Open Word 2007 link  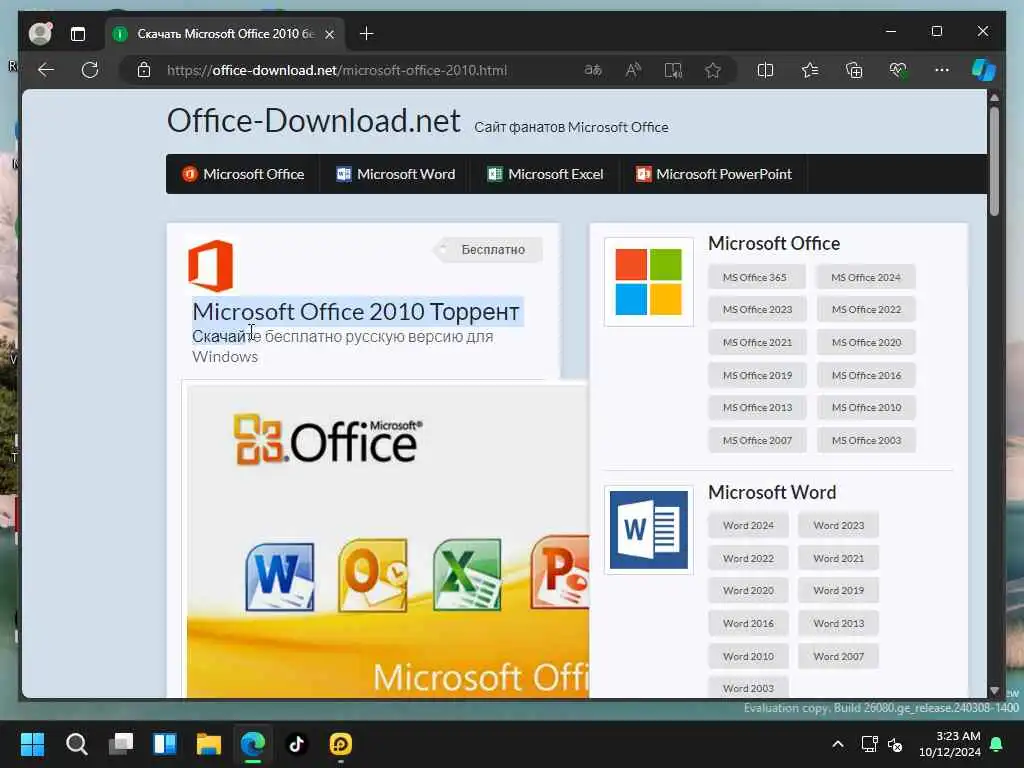[839, 656]
